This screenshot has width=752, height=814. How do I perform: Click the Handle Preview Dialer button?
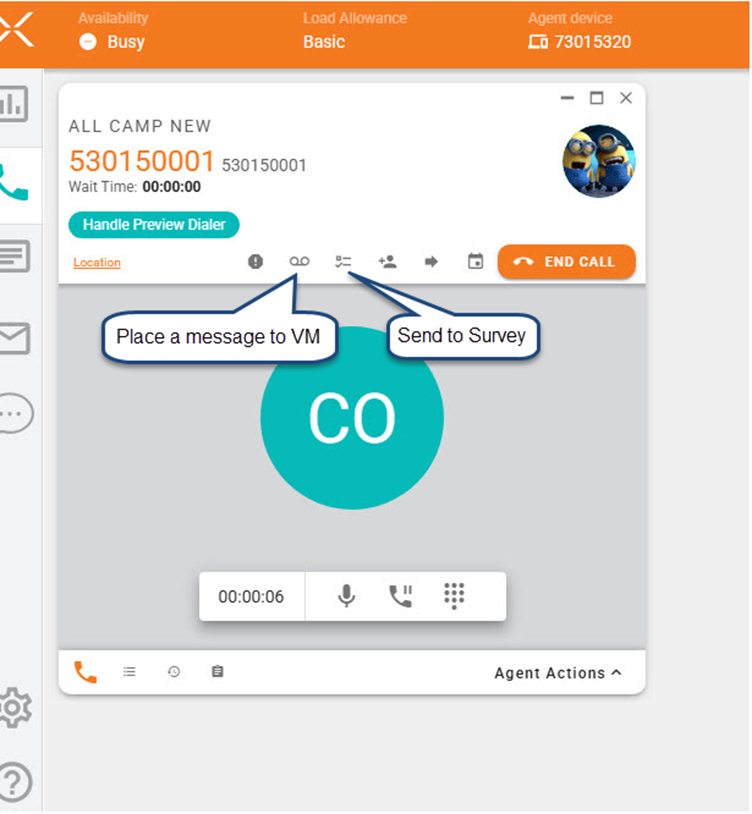pyautogui.click(x=154, y=224)
